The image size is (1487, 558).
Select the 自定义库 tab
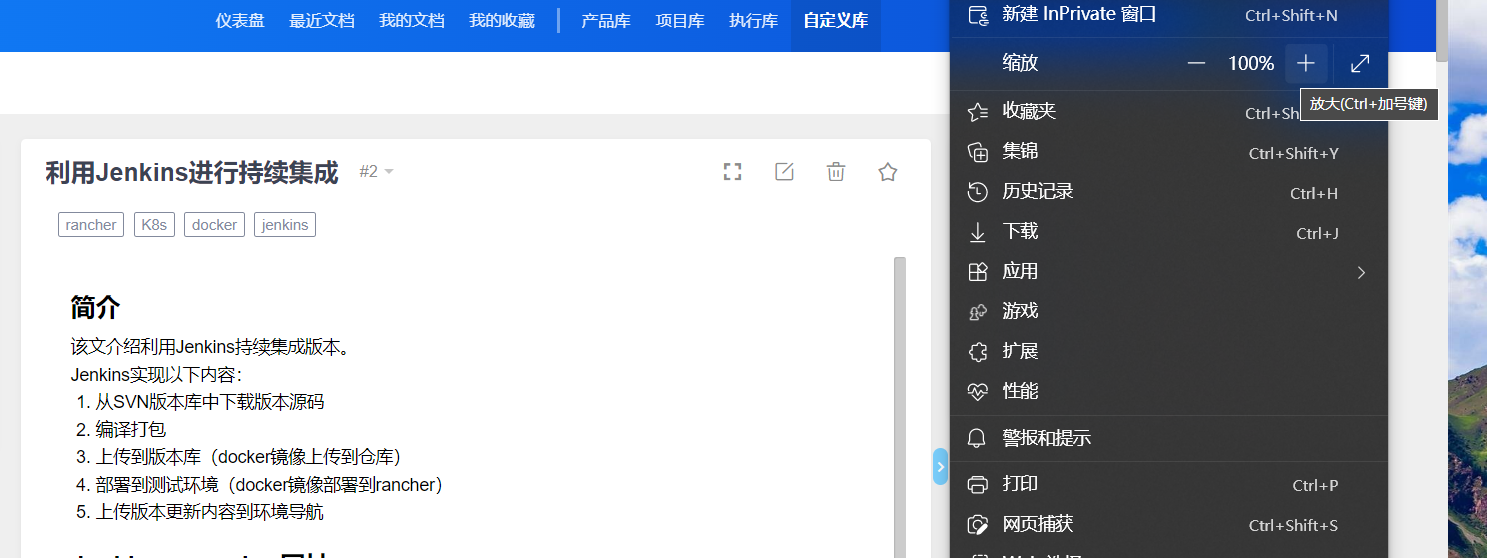click(836, 21)
